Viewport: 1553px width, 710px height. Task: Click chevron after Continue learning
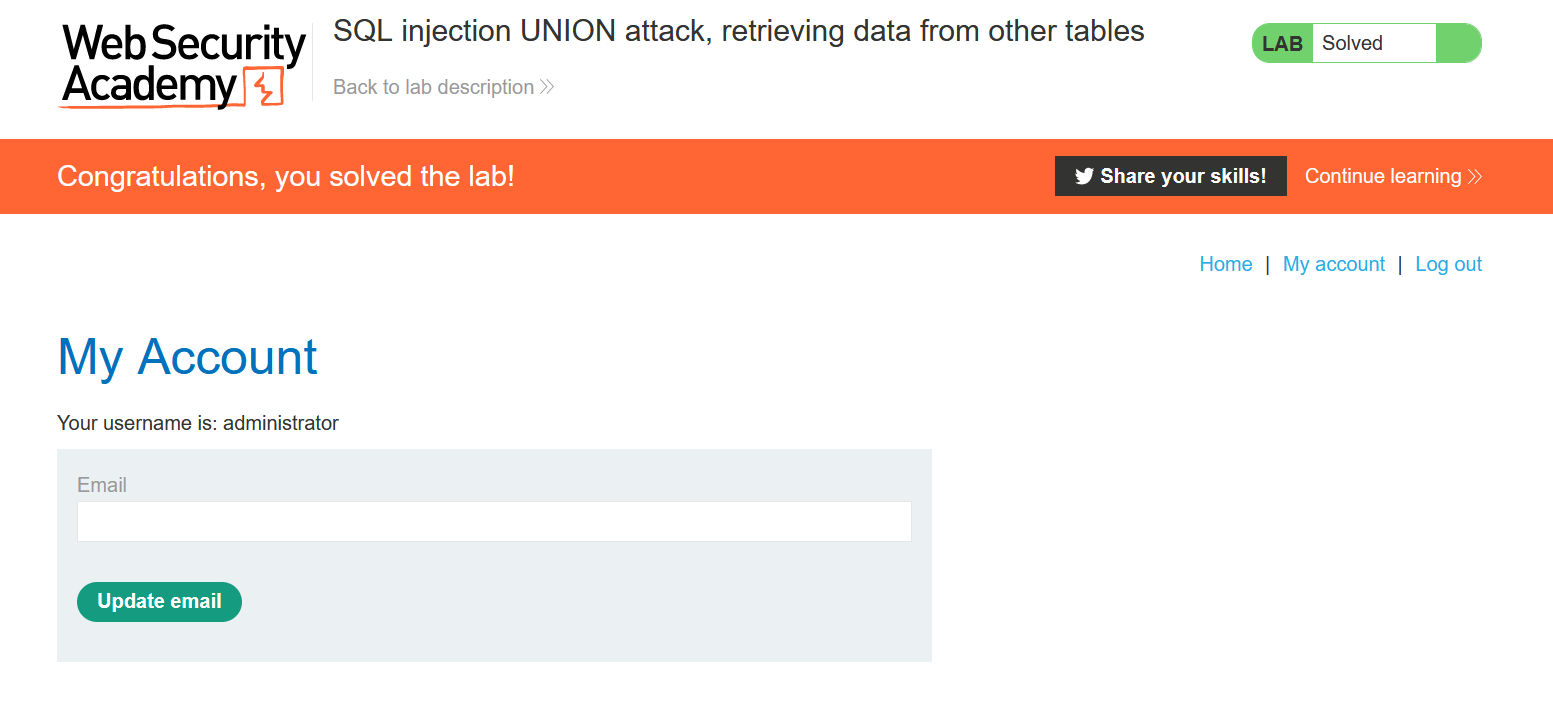(x=1474, y=177)
